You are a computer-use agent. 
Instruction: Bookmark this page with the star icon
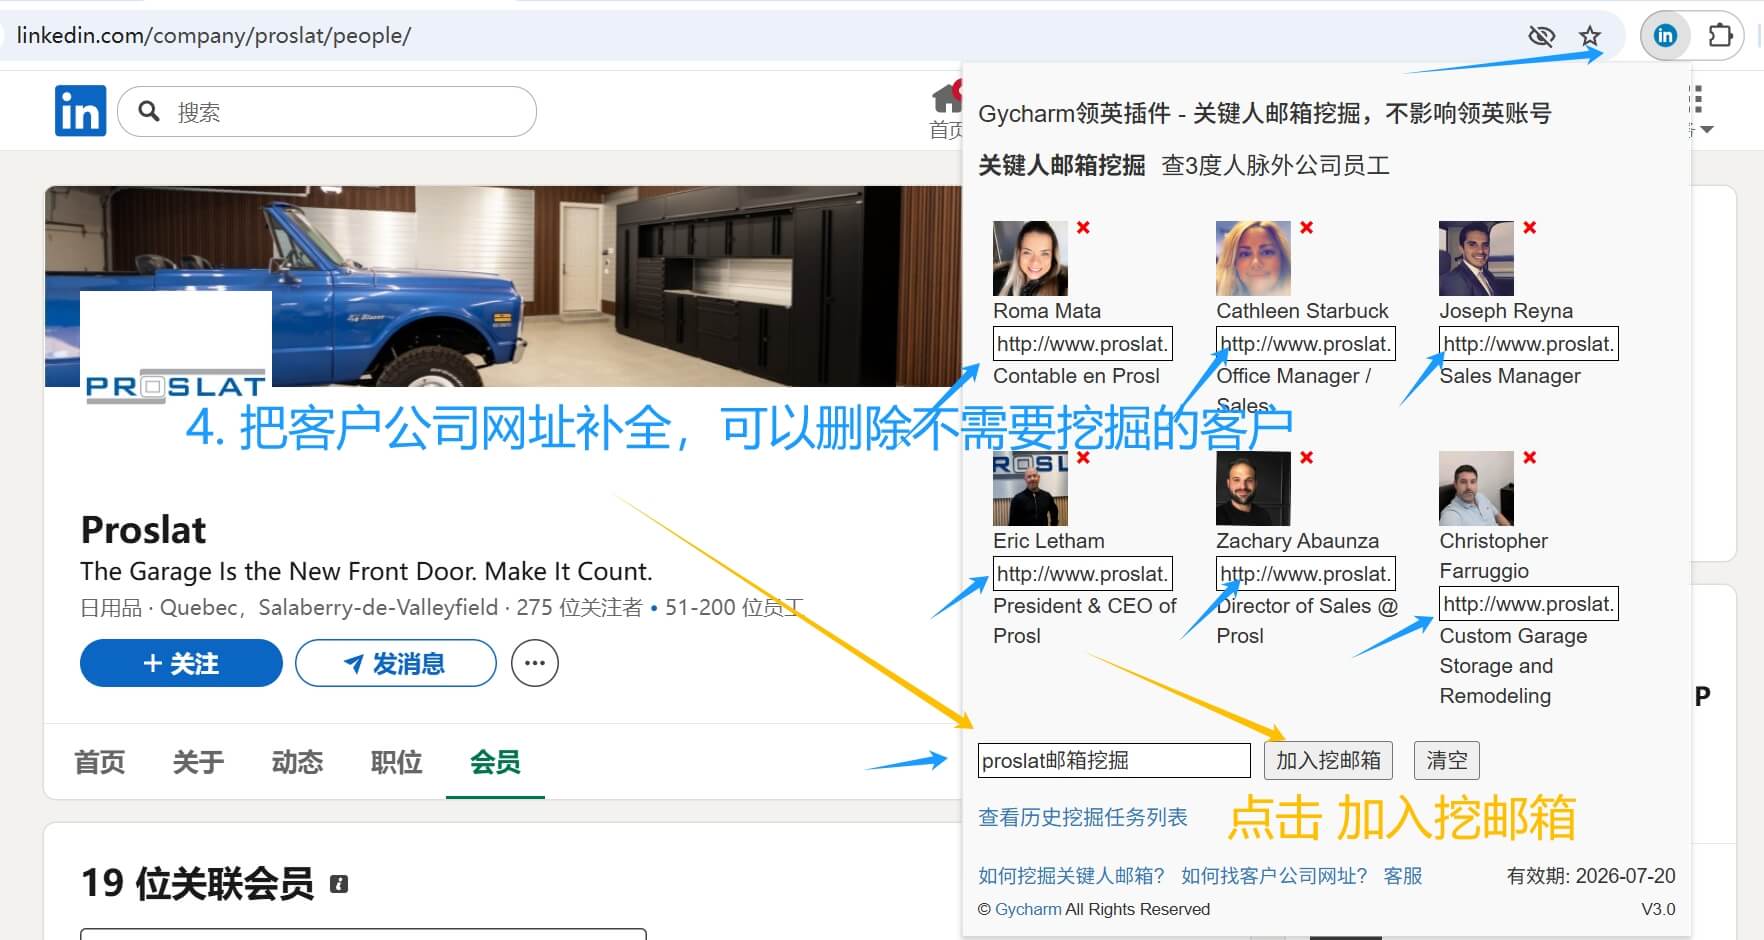(x=1590, y=37)
